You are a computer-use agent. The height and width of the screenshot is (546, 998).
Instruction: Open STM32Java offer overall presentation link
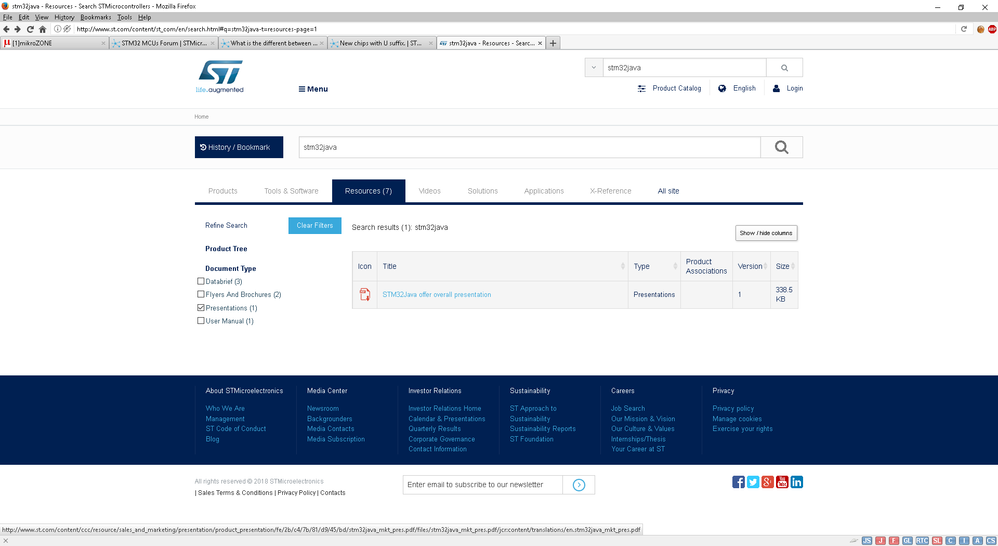pyautogui.click(x=437, y=295)
